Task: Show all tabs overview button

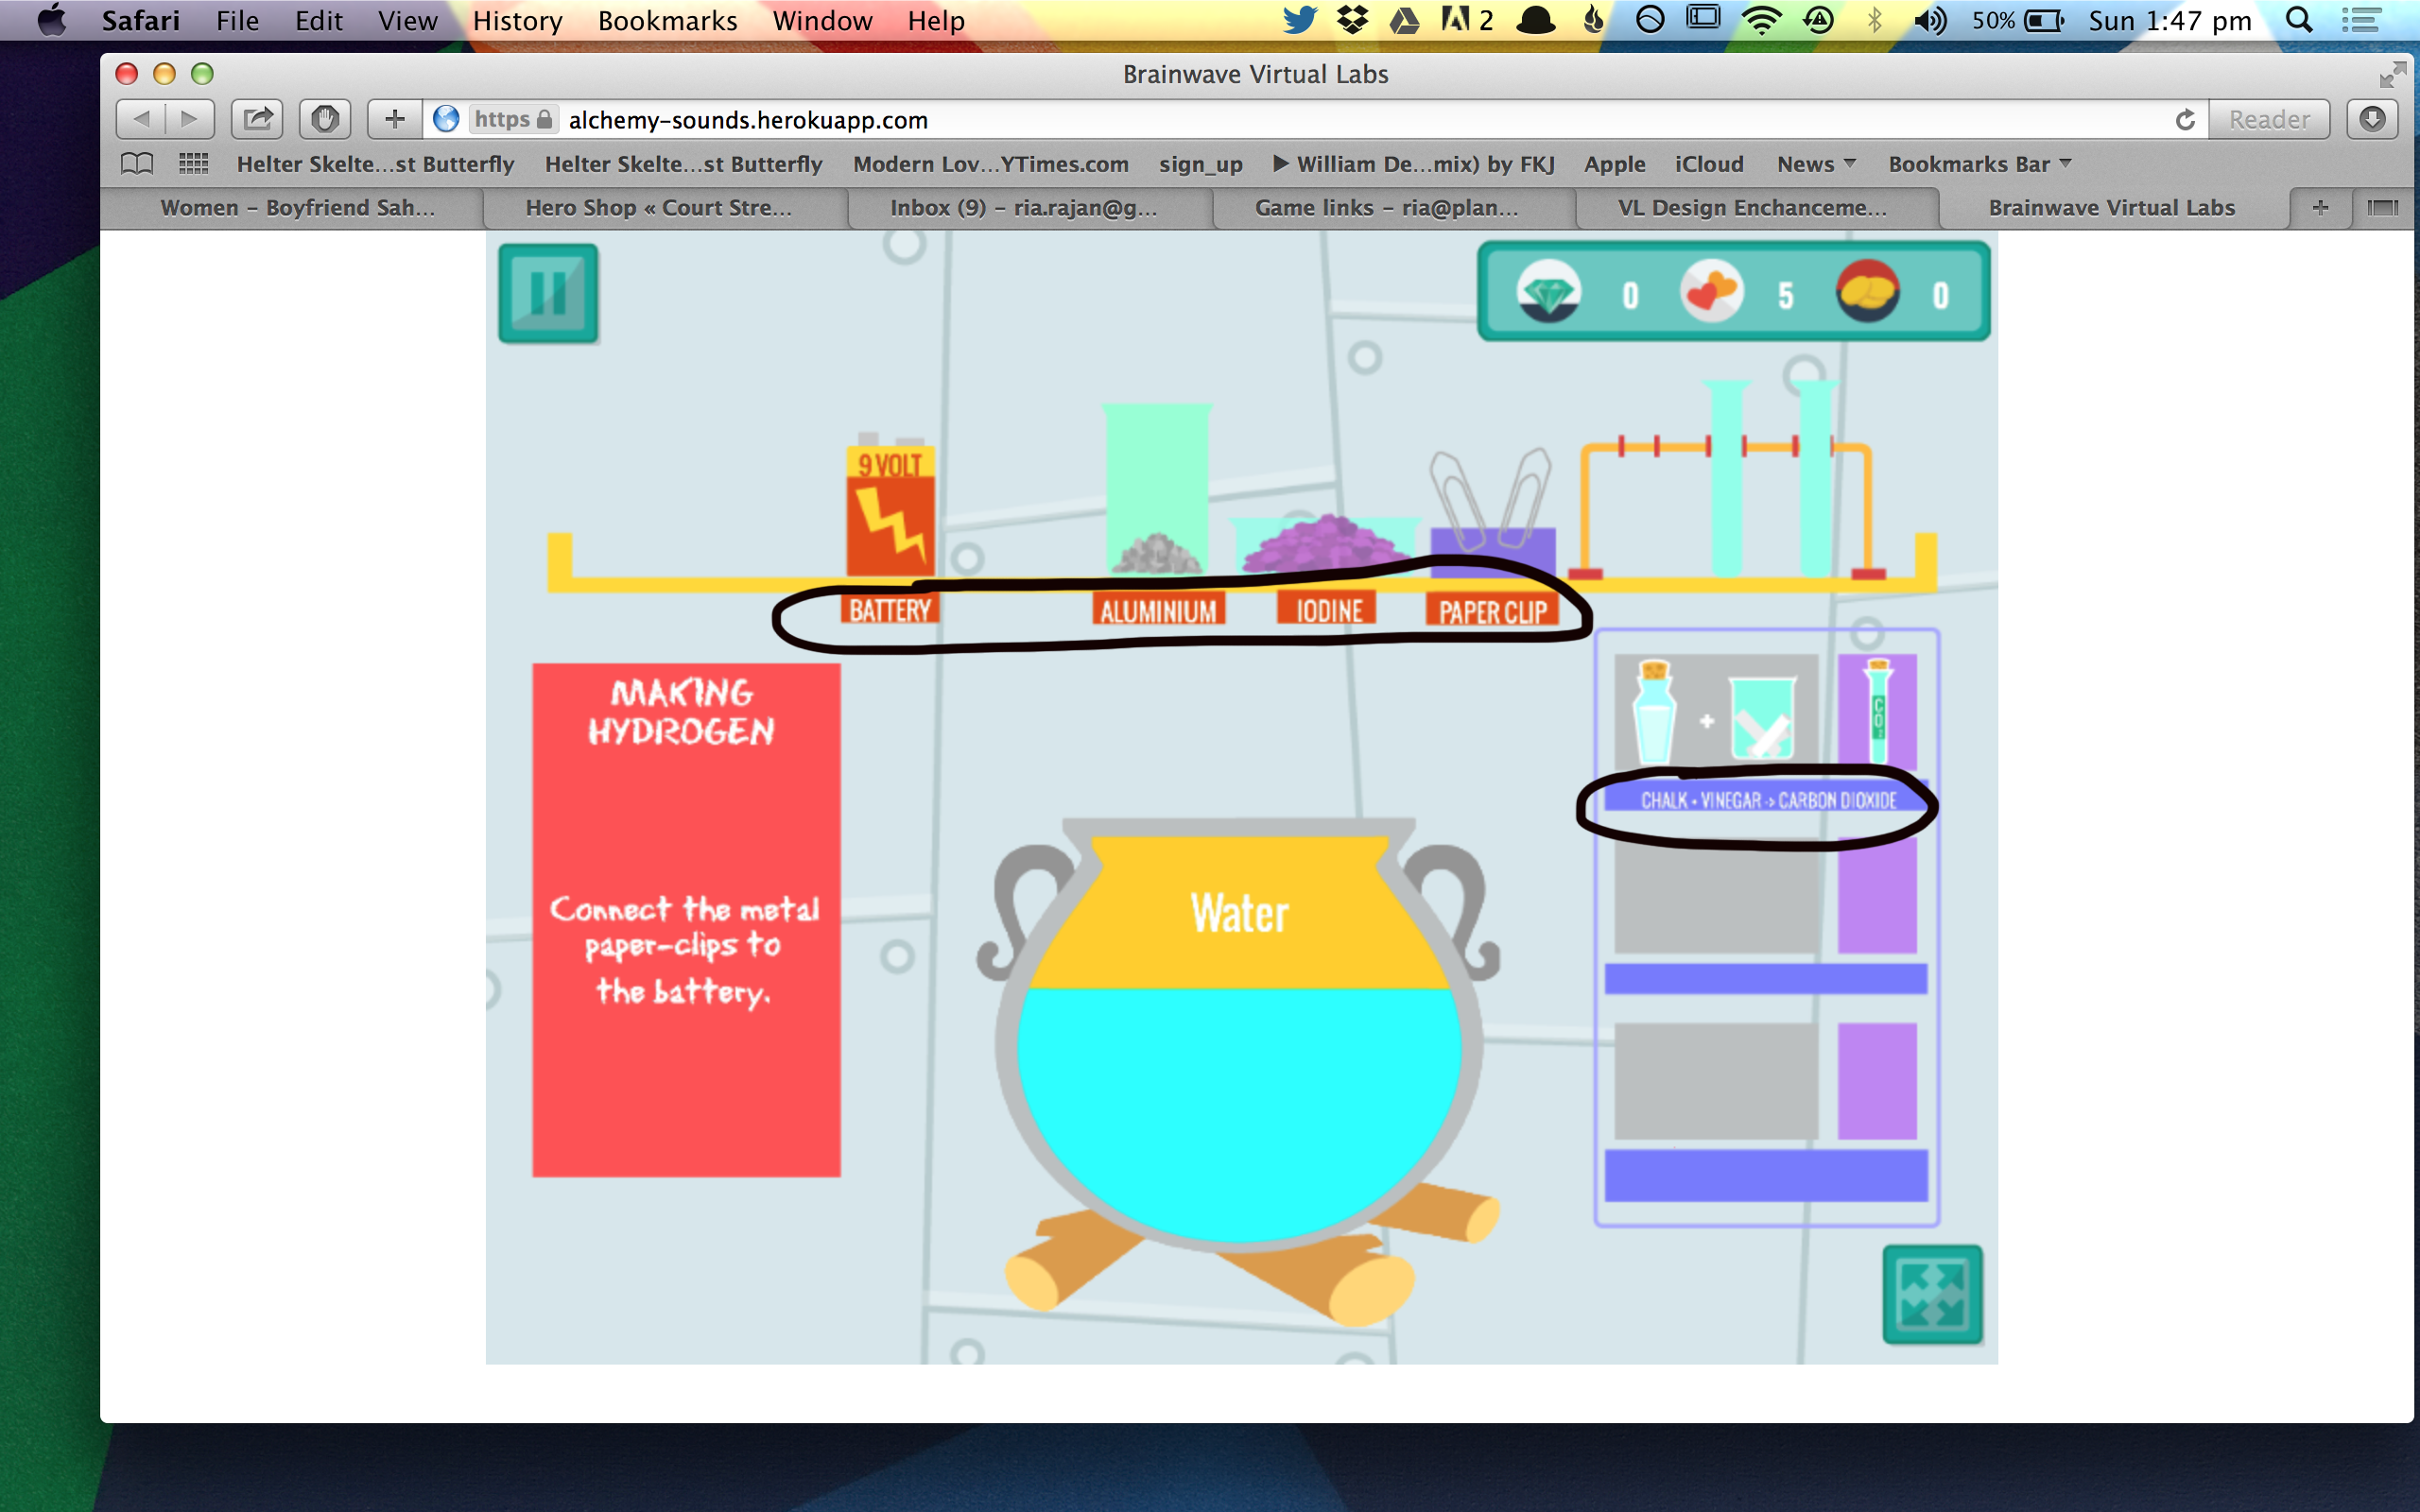Action: click(x=2382, y=208)
